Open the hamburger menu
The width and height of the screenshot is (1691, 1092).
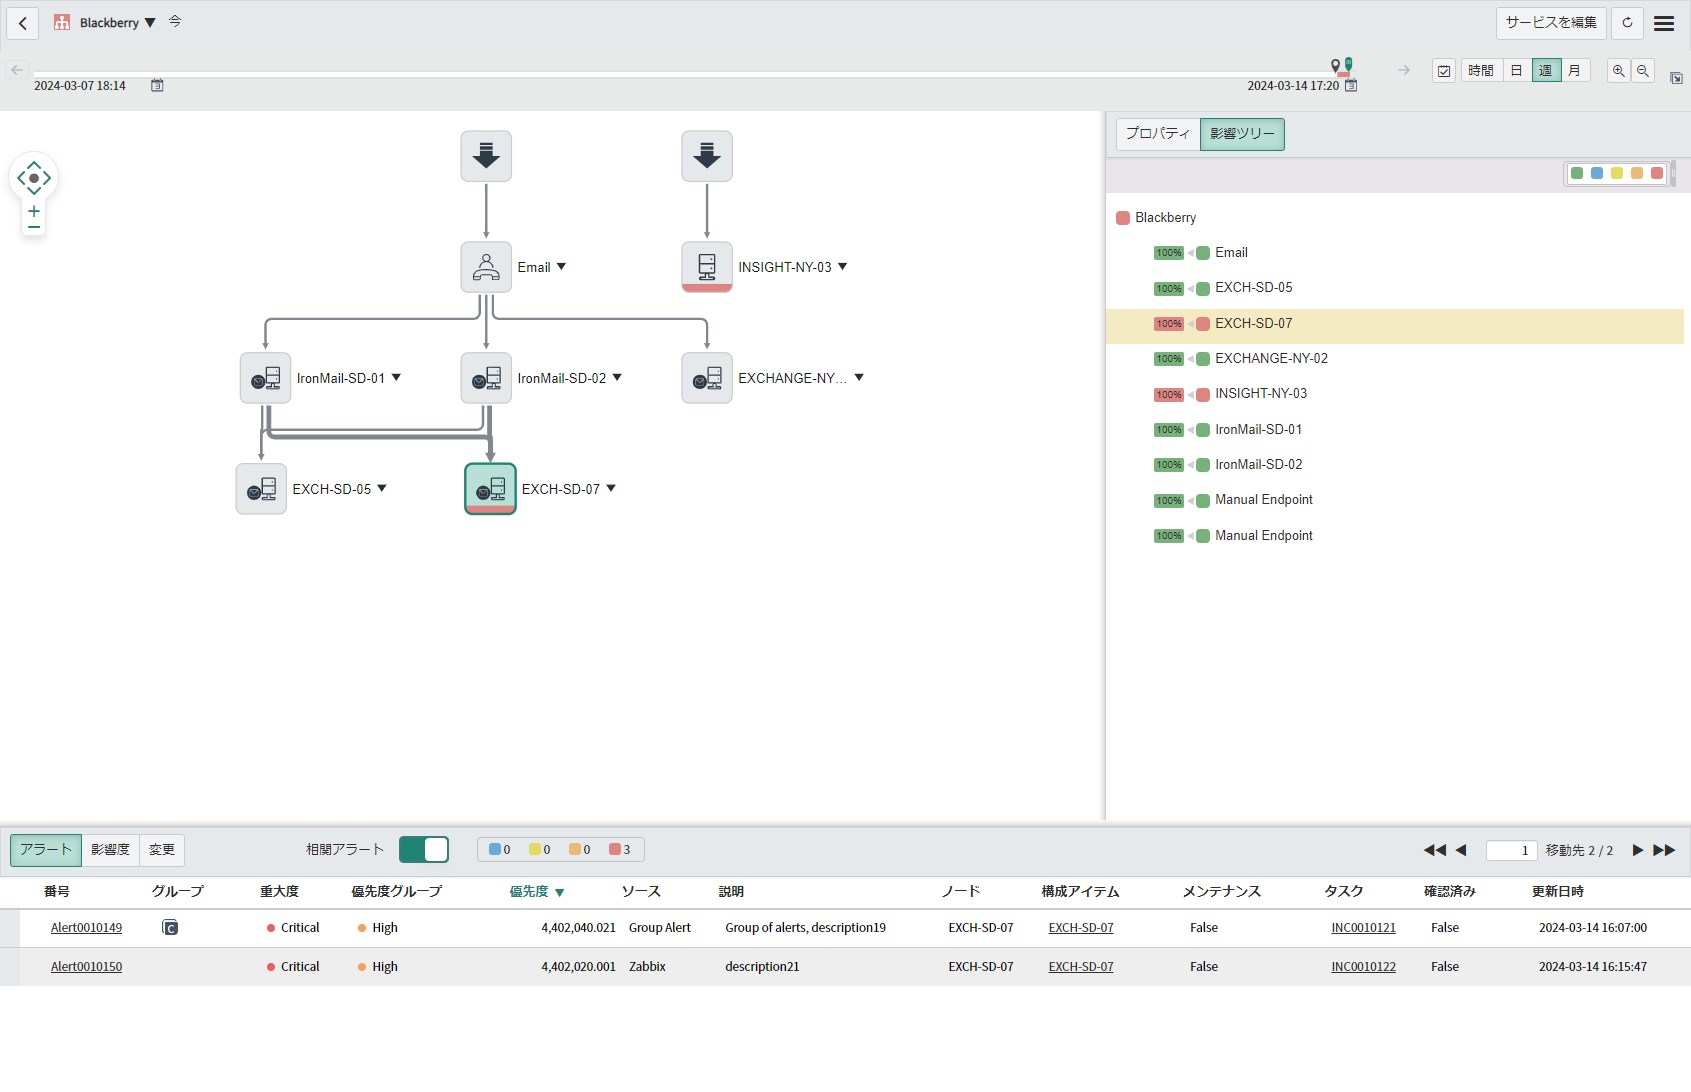(1664, 23)
